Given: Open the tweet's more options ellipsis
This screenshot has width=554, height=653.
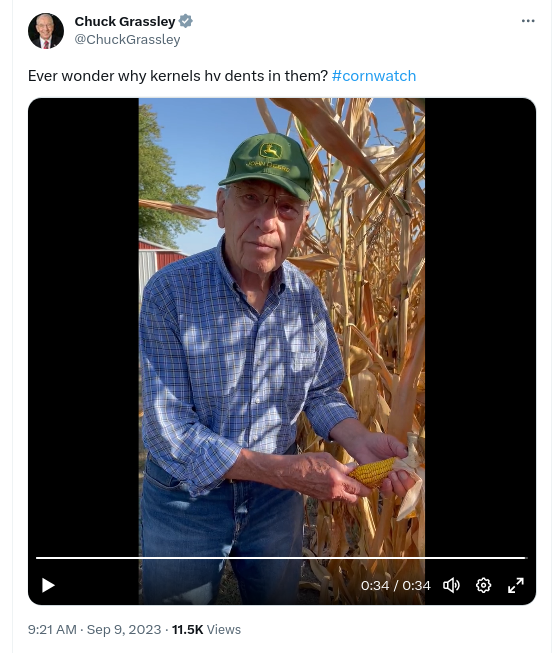Looking at the screenshot, I should [528, 21].
